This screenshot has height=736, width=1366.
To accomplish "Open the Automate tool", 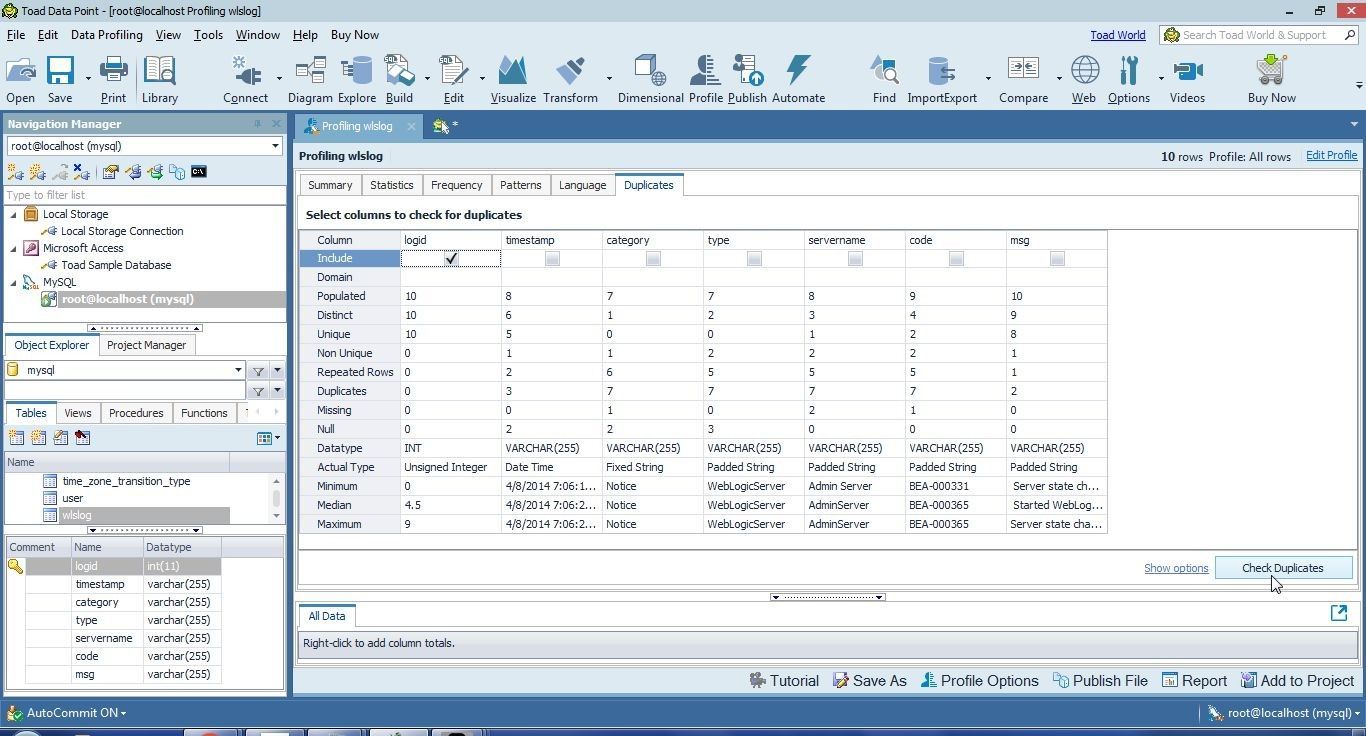I will 798,80.
